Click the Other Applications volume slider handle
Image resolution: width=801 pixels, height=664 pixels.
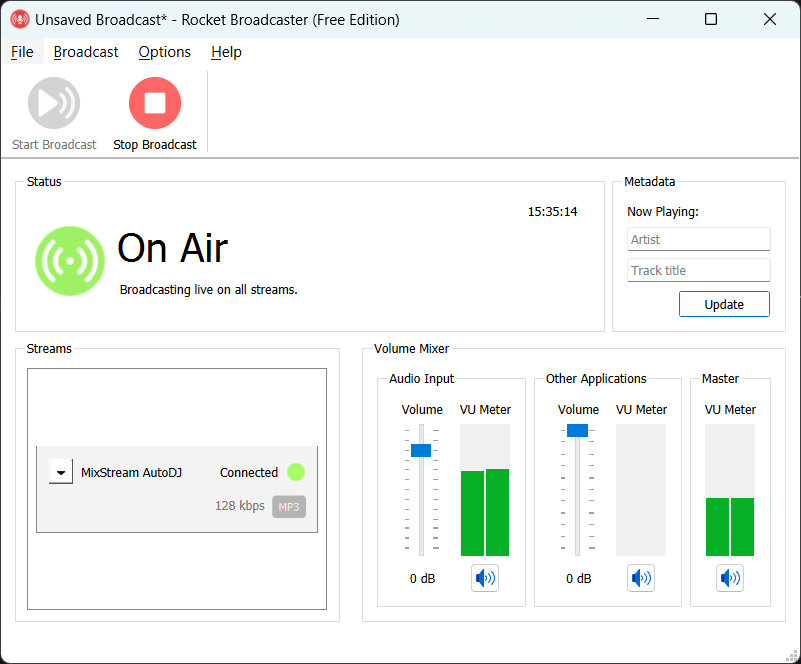[577, 431]
